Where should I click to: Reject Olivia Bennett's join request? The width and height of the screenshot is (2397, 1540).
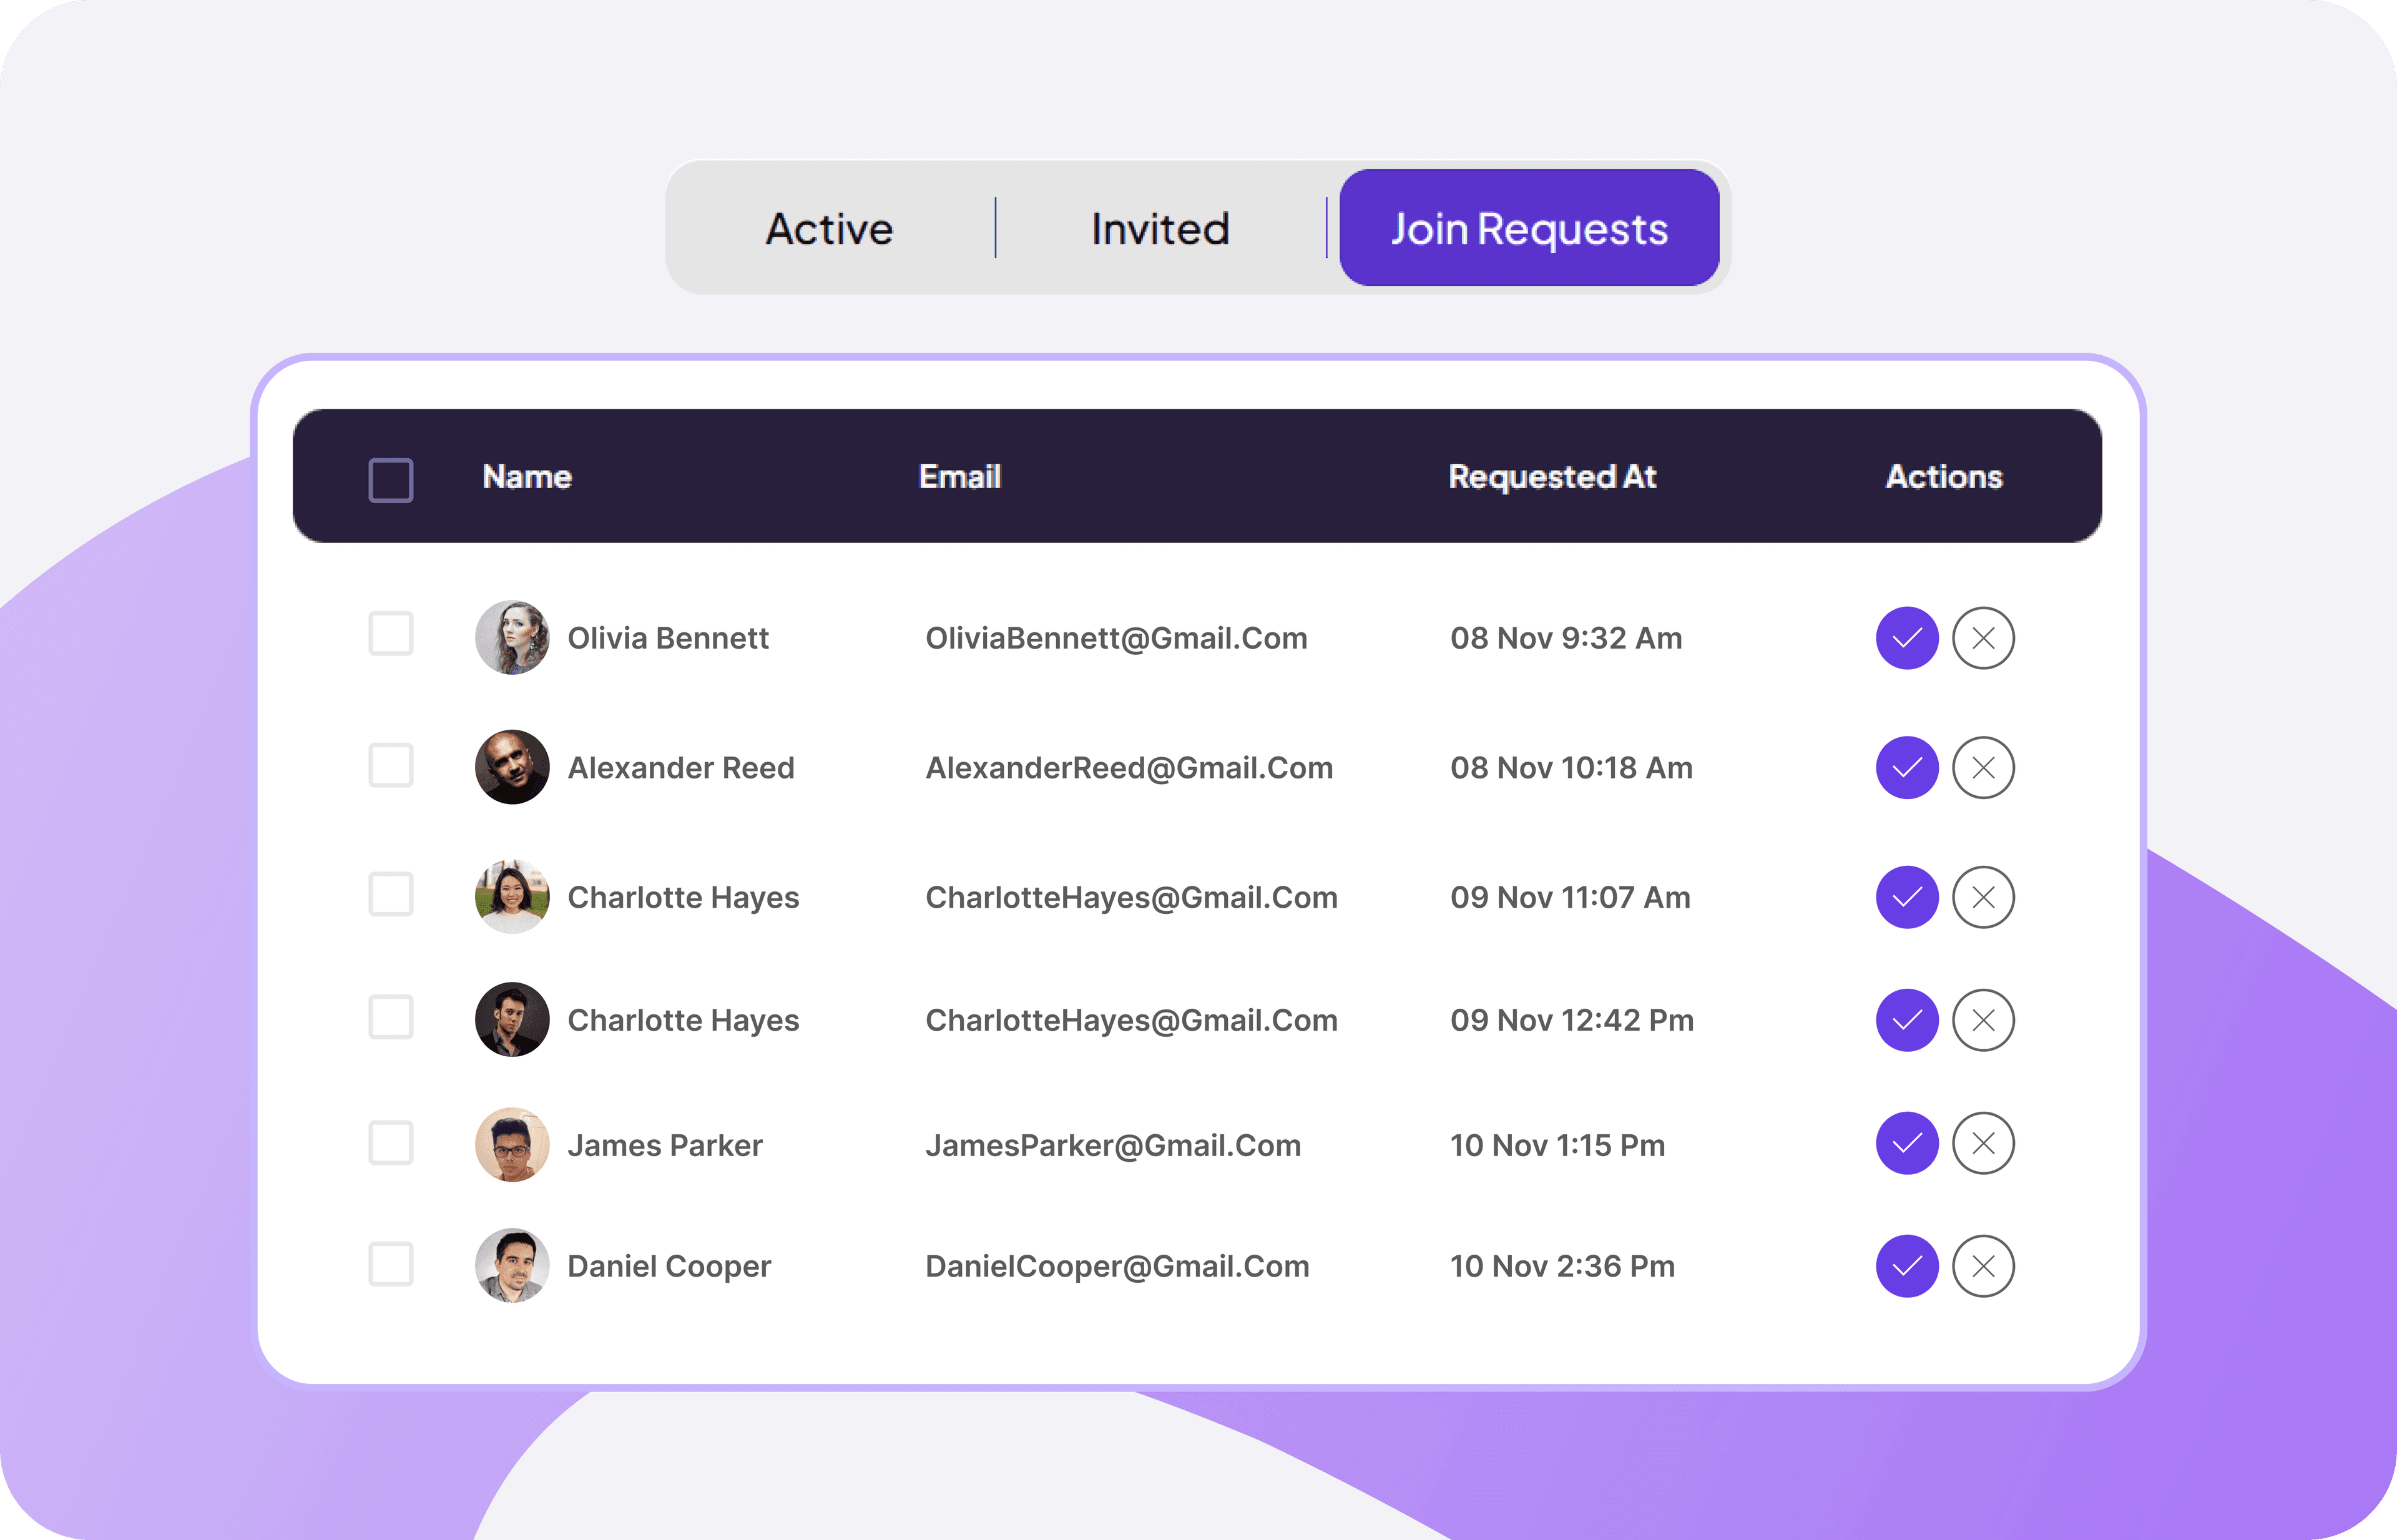point(1983,637)
